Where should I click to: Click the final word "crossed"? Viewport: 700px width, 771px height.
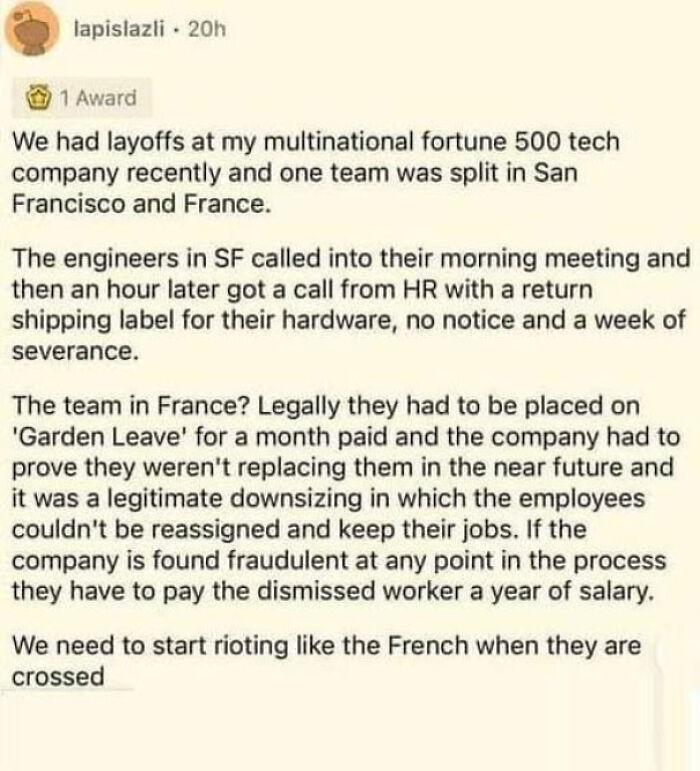coord(58,677)
